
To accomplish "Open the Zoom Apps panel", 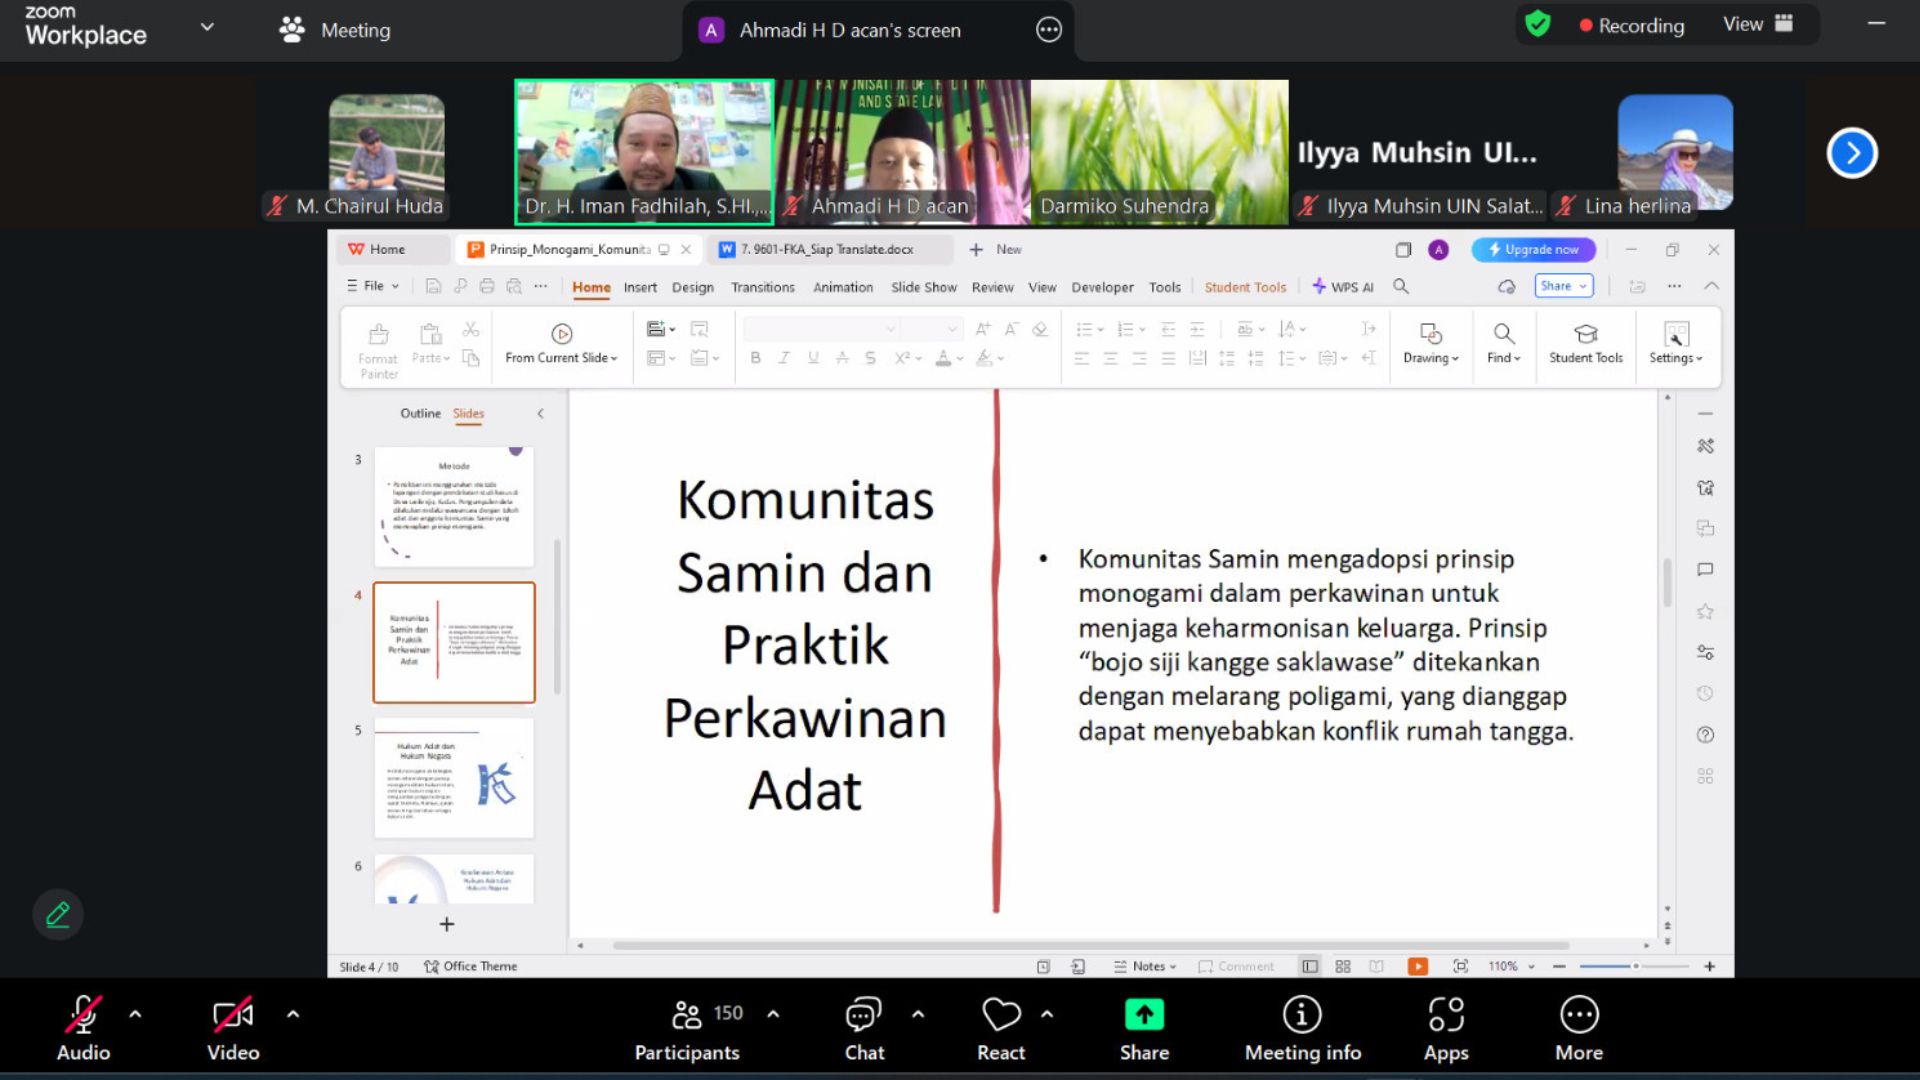I will pos(1446,1028).
